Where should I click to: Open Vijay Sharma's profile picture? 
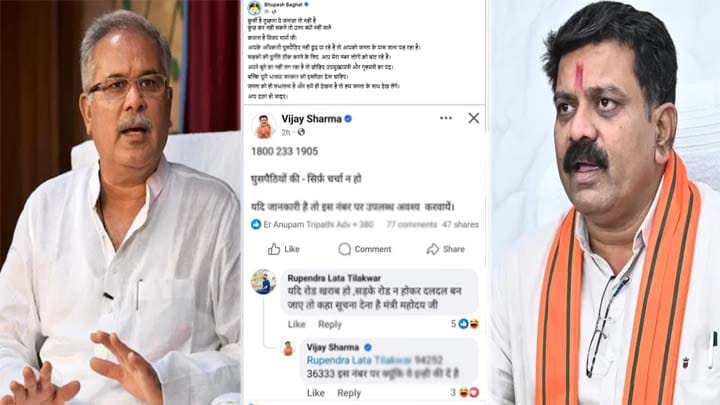pos(264,125)
